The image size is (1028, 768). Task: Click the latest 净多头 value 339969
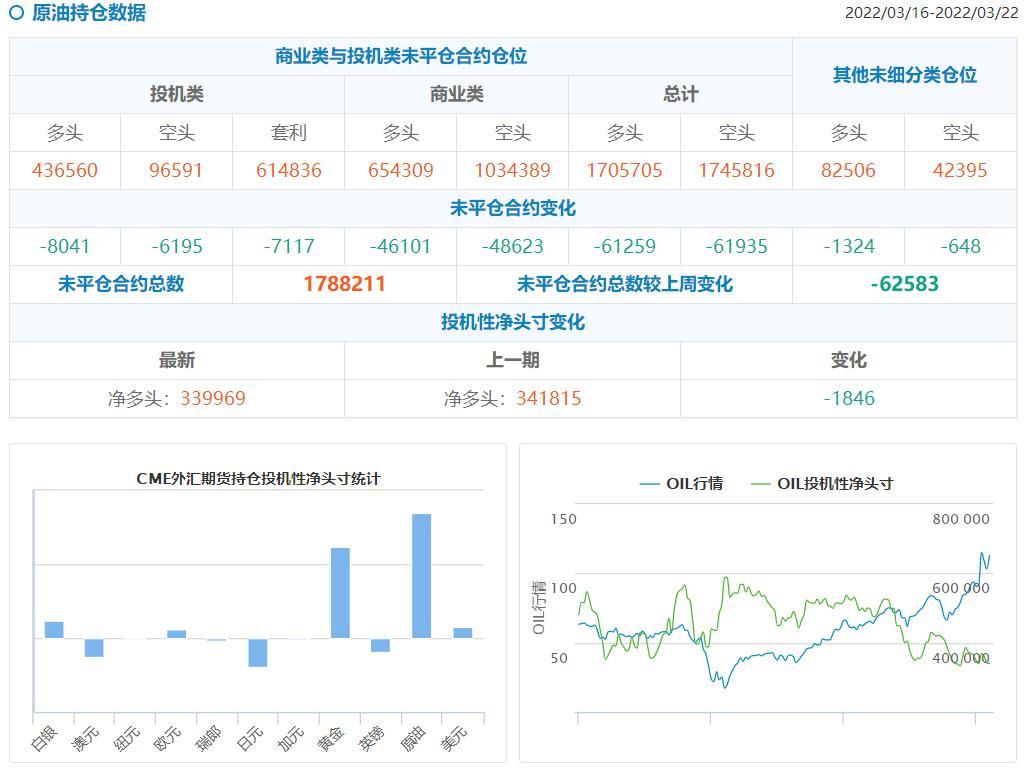pos(212,398)
